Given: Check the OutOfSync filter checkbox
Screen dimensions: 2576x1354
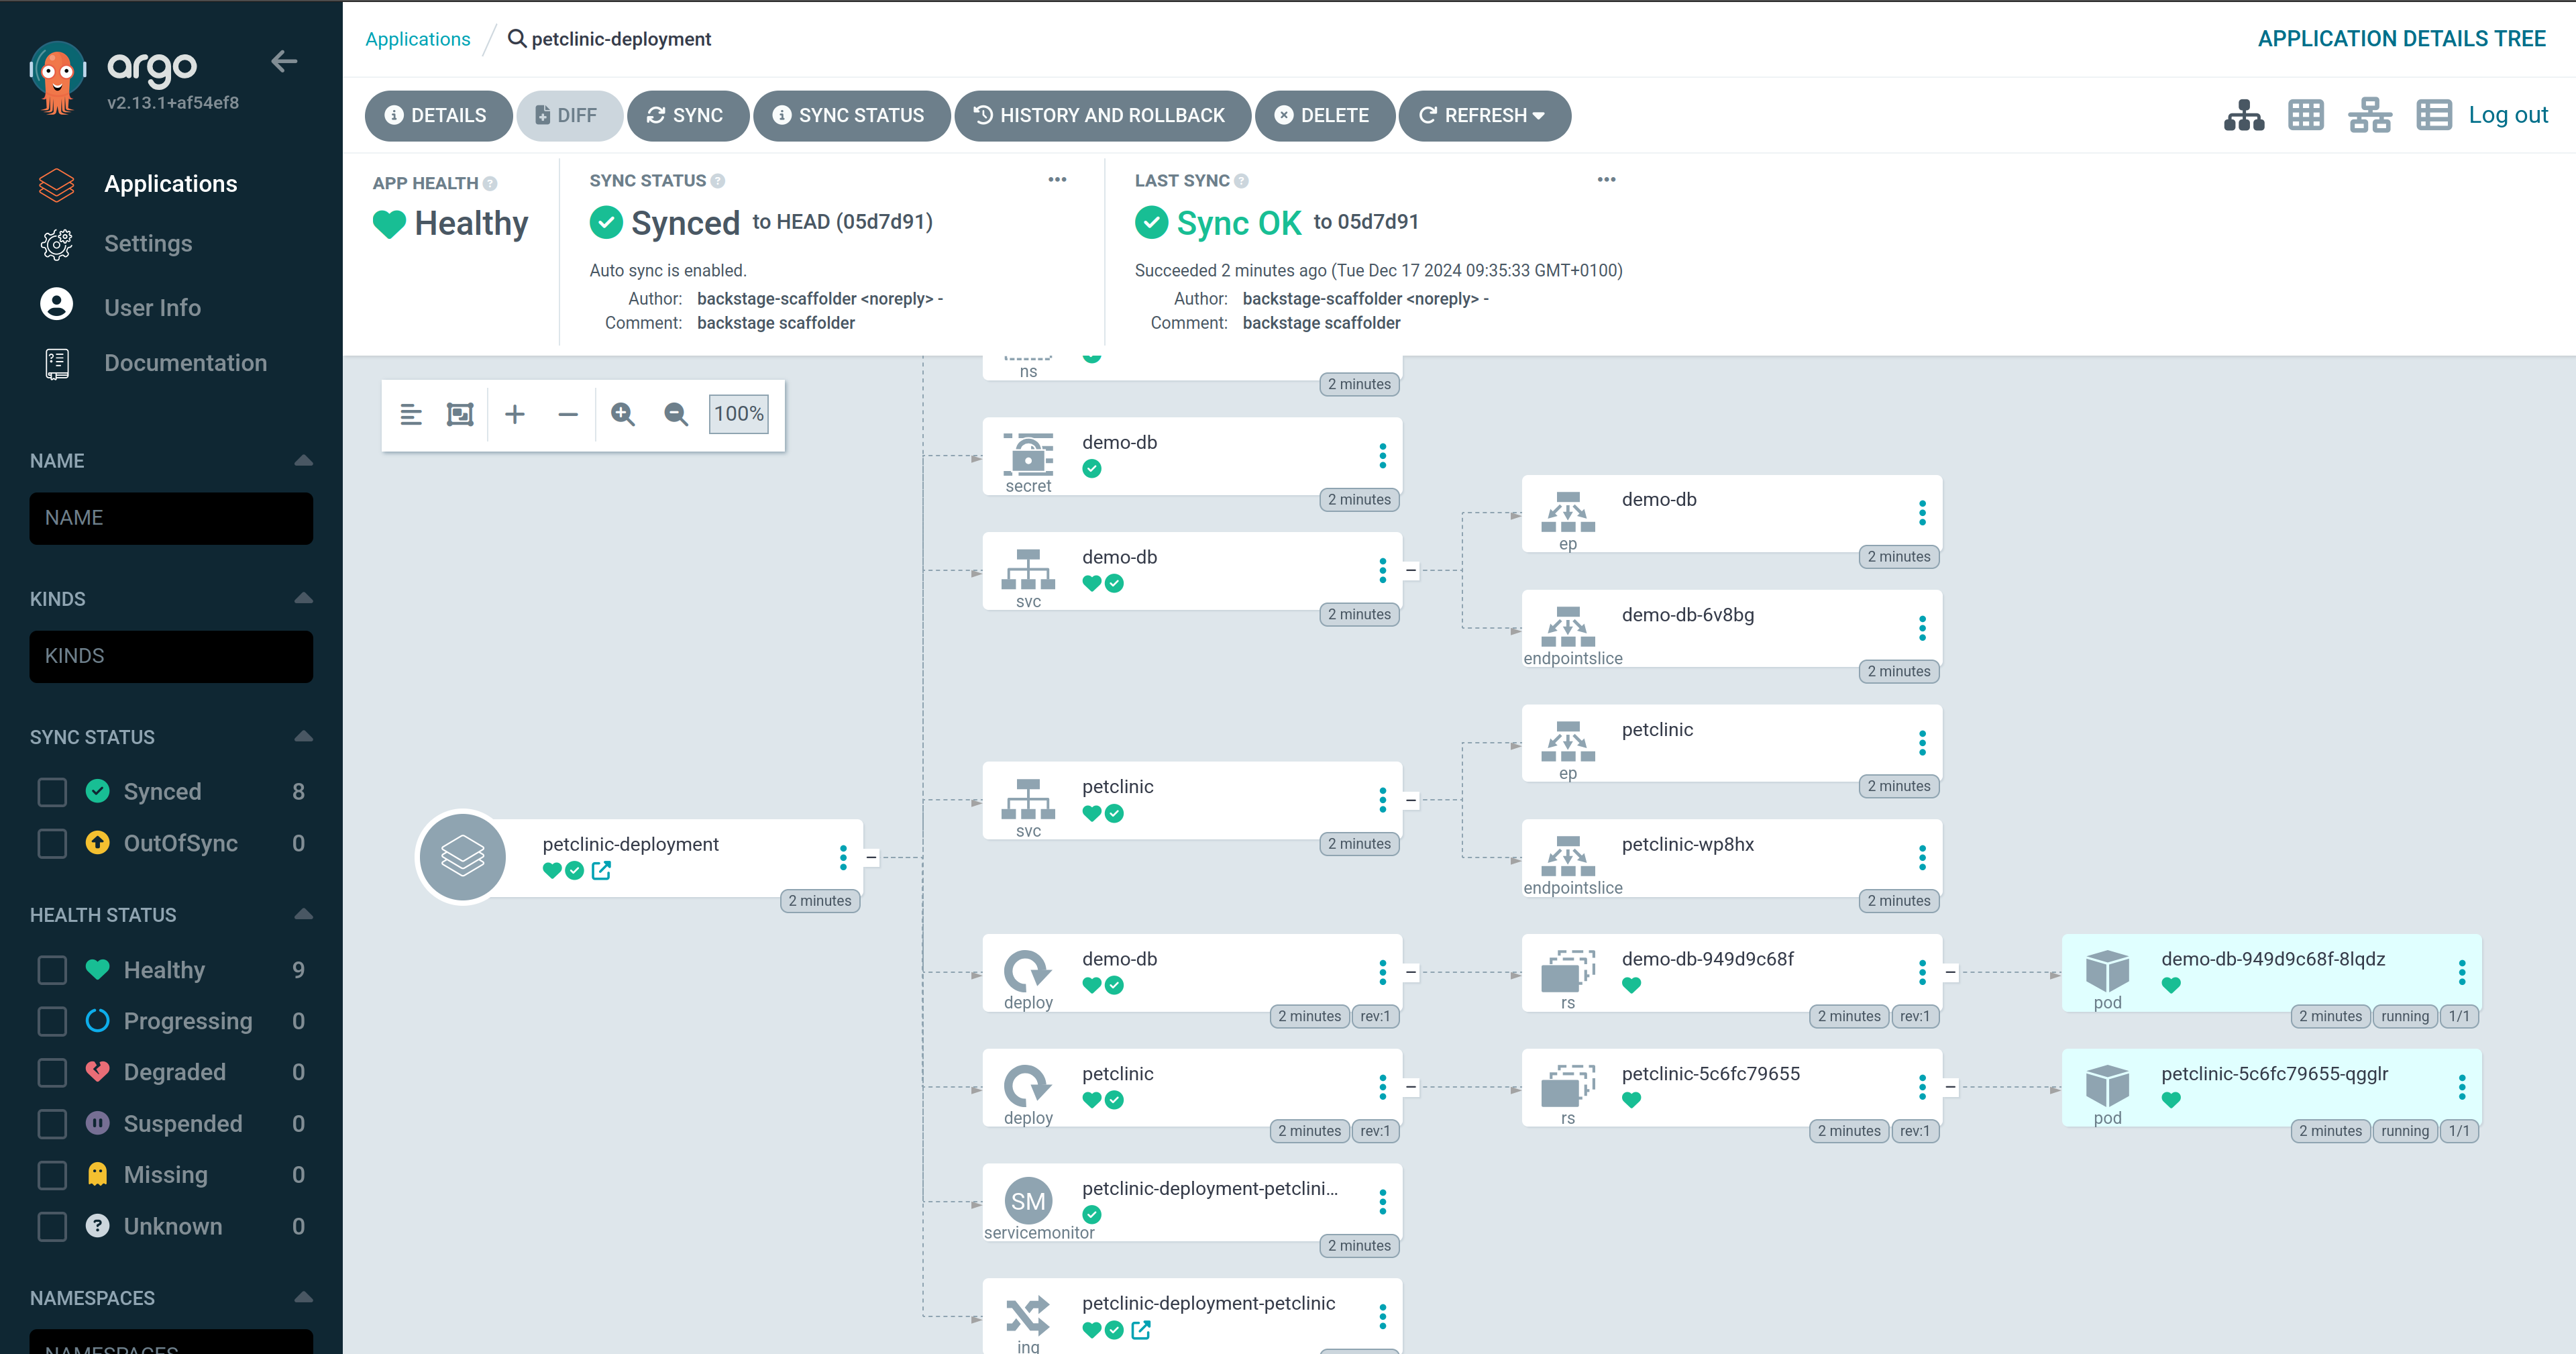Looking at the screenshot, I should point(52,844).
